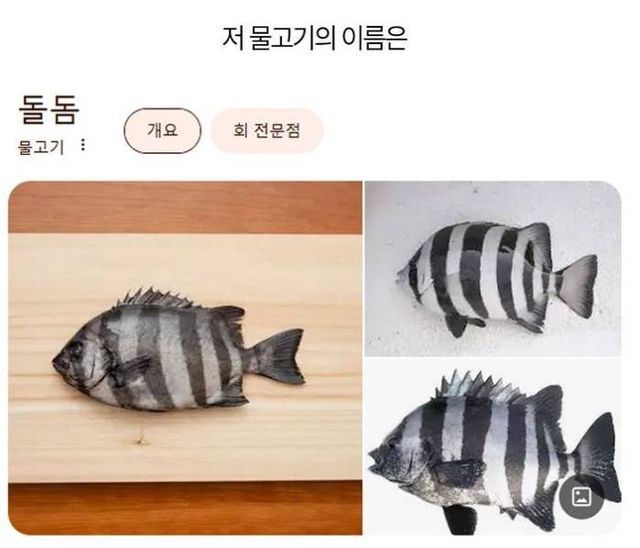
Task: Click the 물고기 category label
Action: point(41,147)
